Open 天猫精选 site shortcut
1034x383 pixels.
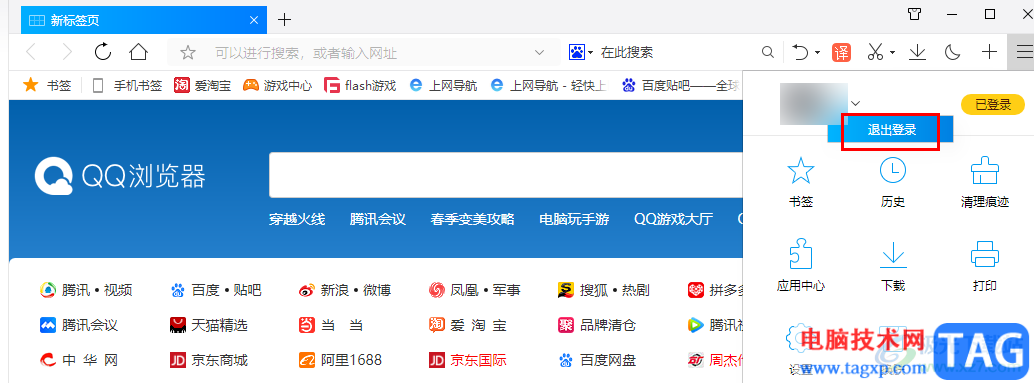[x=208, y=325]
